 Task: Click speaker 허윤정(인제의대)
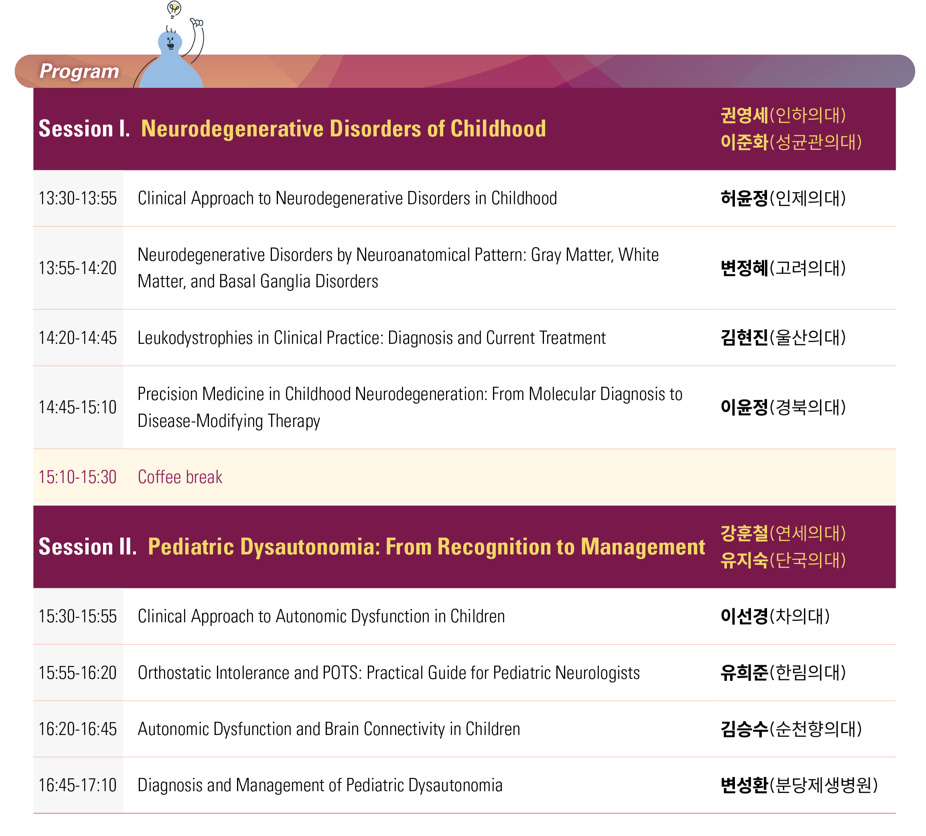click(783, 198)
